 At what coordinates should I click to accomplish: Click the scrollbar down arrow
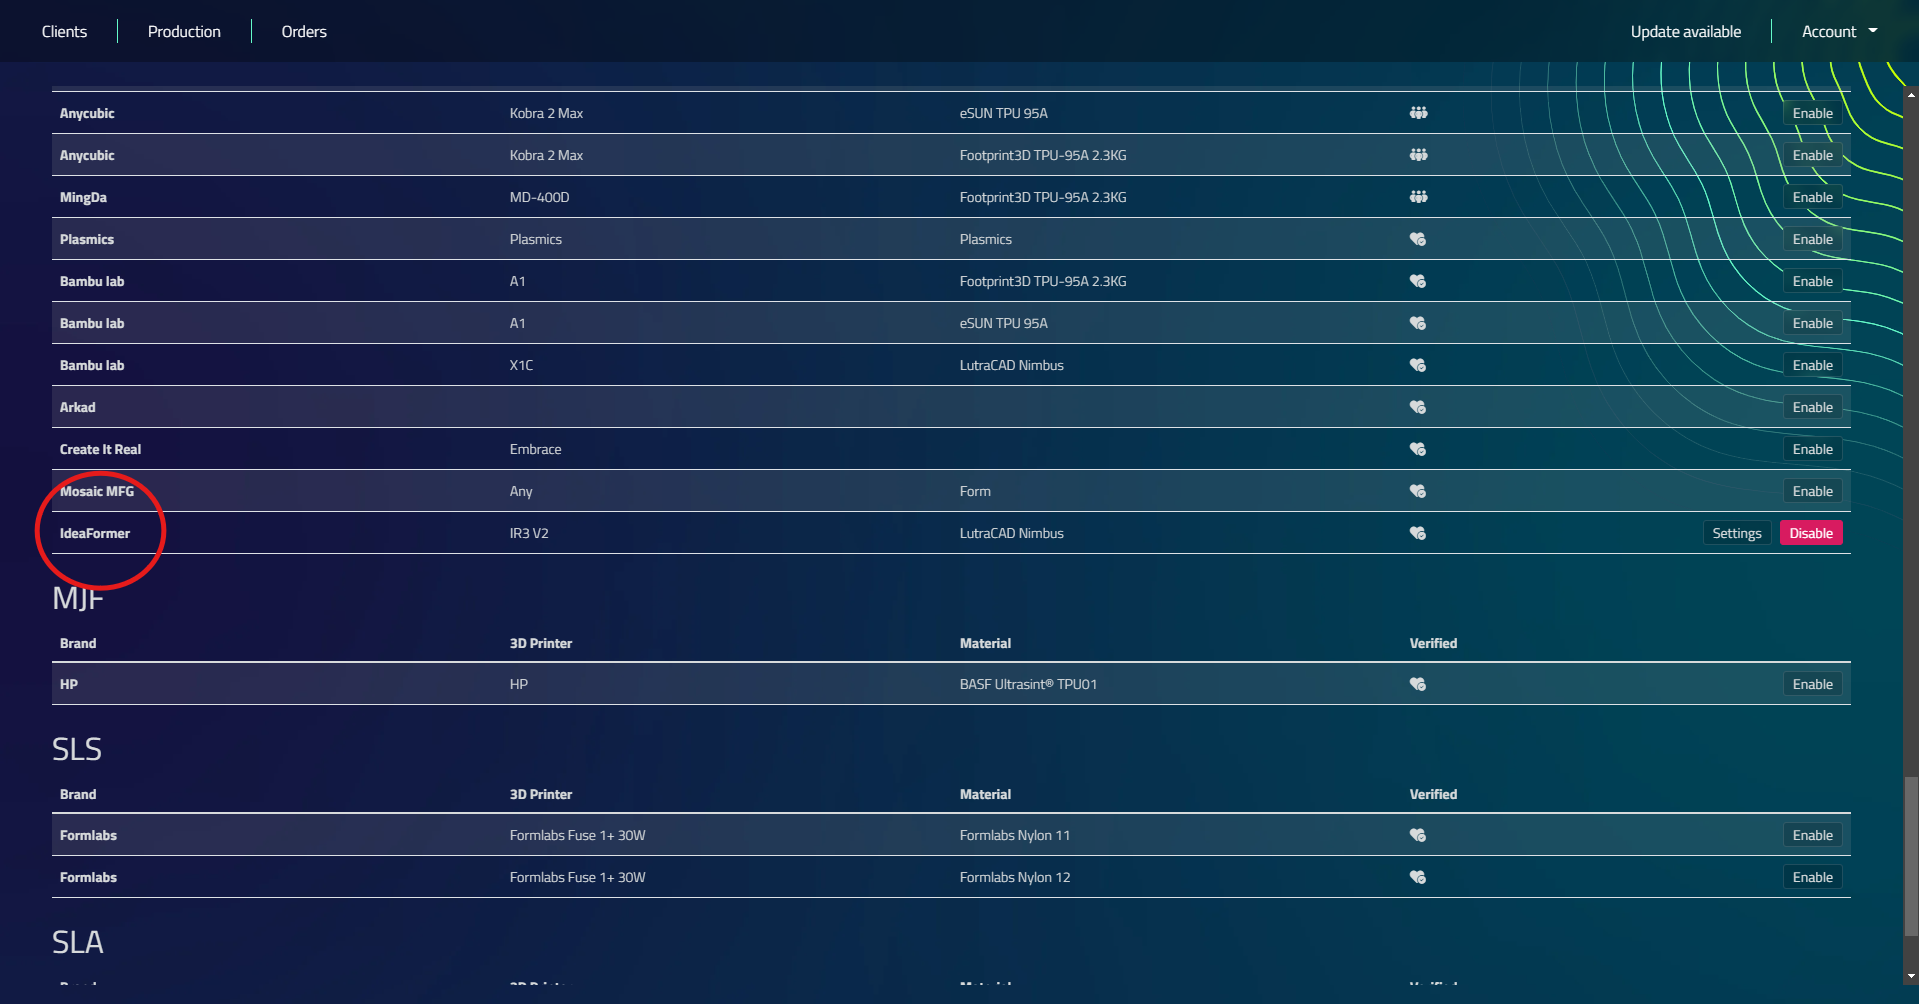1911,976
